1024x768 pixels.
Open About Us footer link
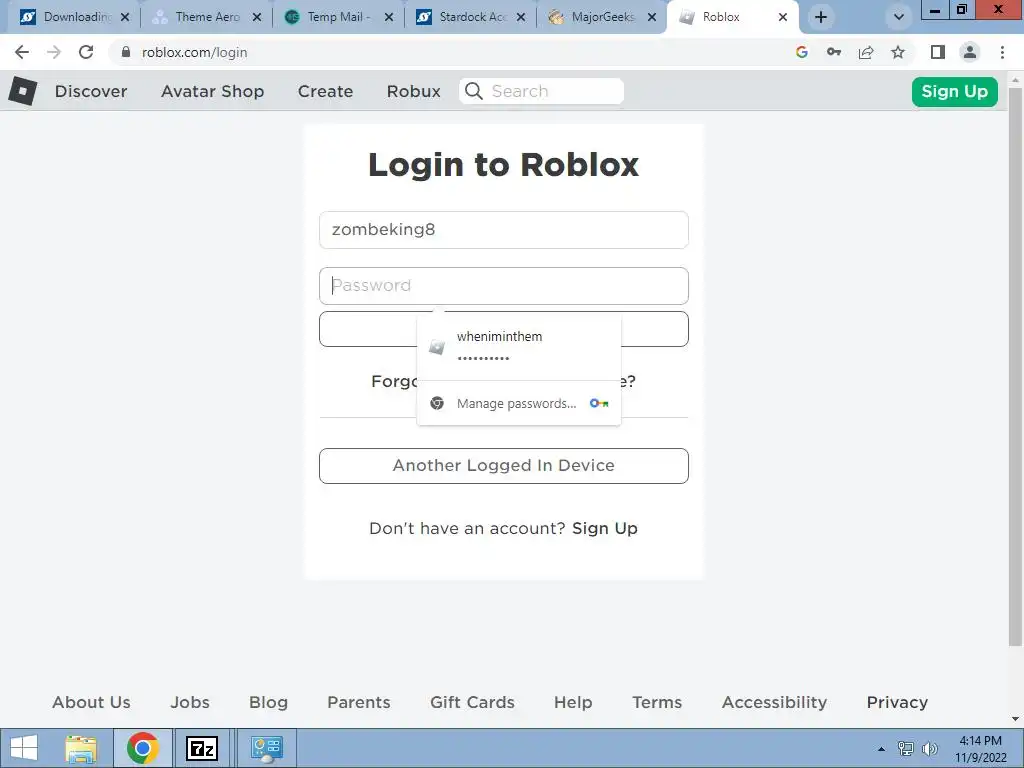[x=91, y=702]
